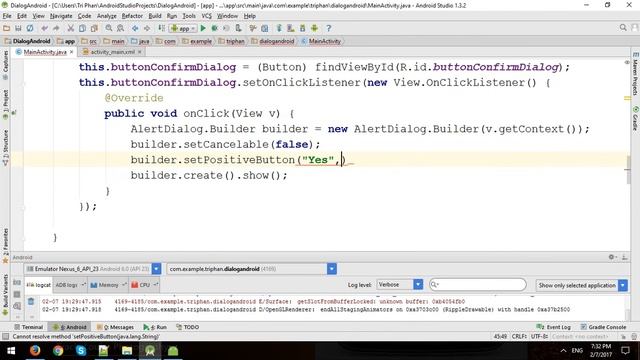Open the Refactor menu
Viewport: 640px width, 360px height.
point(132,16)
